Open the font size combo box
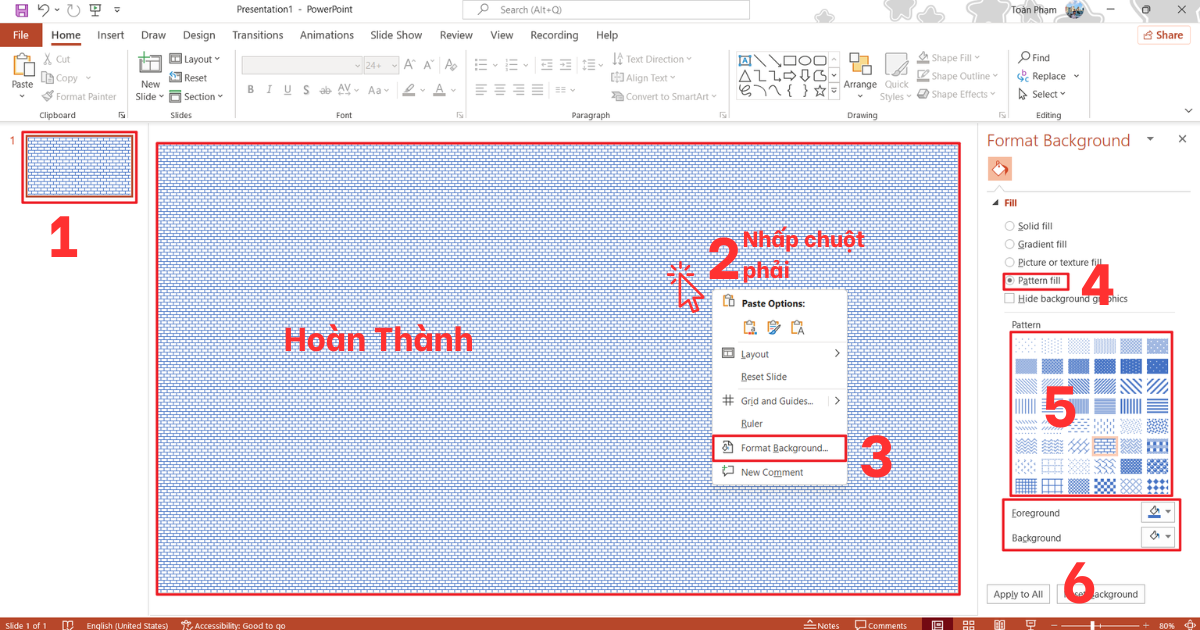Image resolution: width=1200 pixels, height=630 pixels. click(380, 65)
